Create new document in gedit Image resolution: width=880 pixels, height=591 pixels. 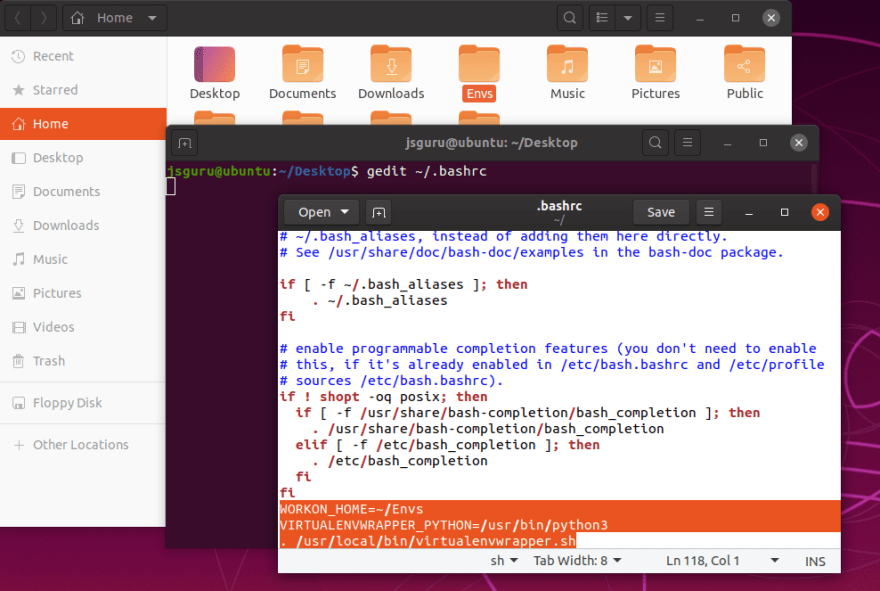[x=379, y=213]
